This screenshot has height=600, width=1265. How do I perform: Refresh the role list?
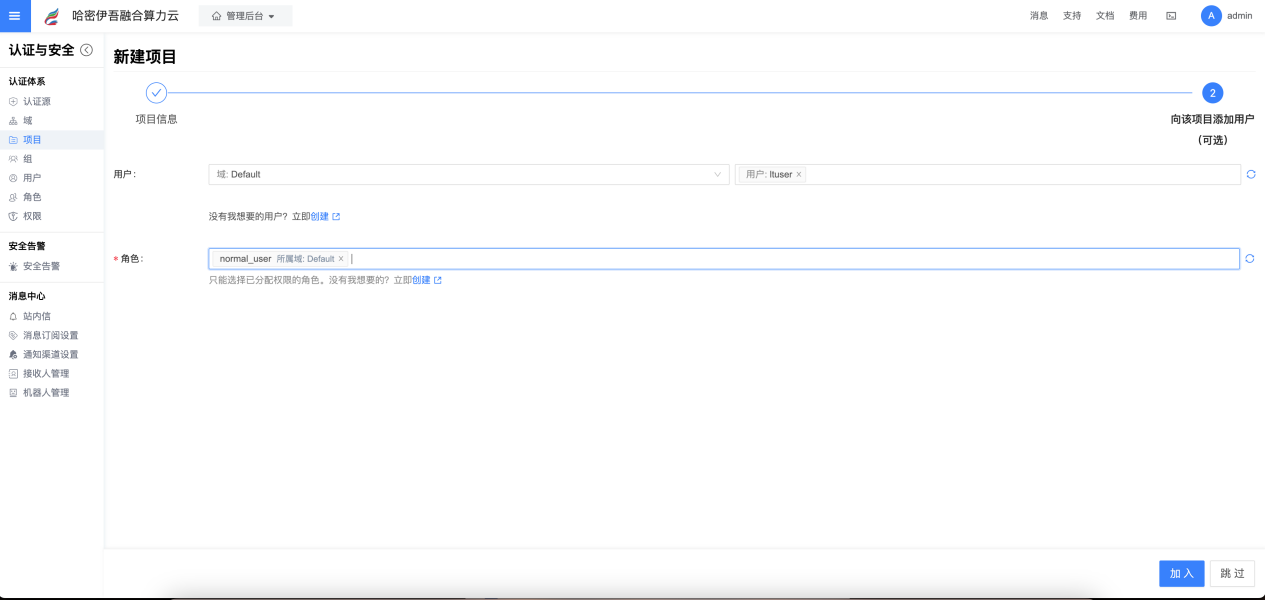coord(1250,259)
